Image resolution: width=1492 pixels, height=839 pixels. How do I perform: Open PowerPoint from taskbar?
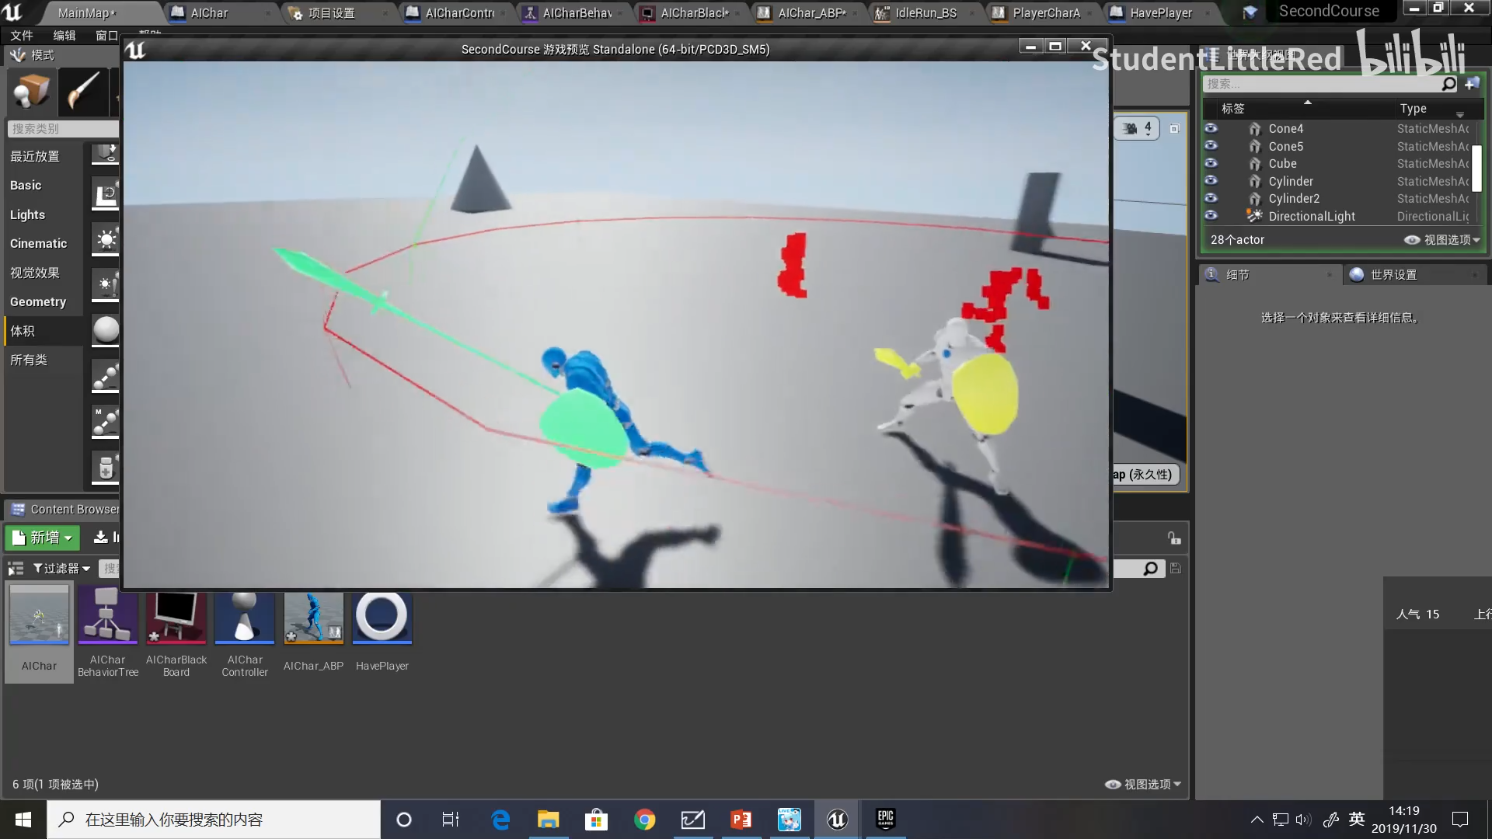(741, 820)
